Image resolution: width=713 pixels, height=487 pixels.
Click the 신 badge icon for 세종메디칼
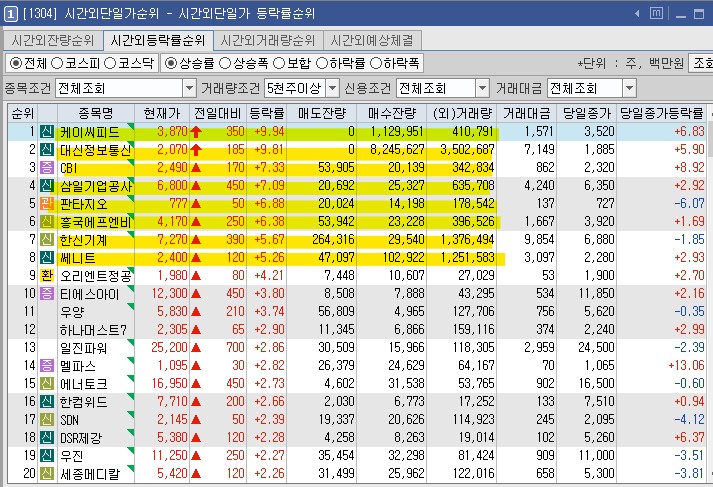[47, 474]
